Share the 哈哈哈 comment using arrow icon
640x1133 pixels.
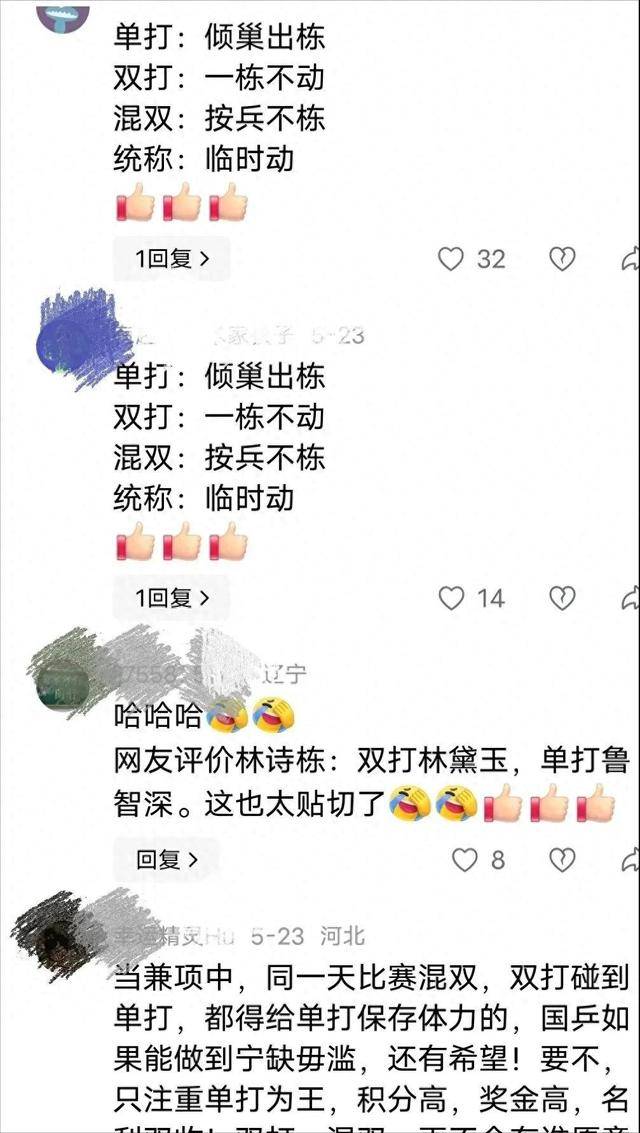click(631, 859)
